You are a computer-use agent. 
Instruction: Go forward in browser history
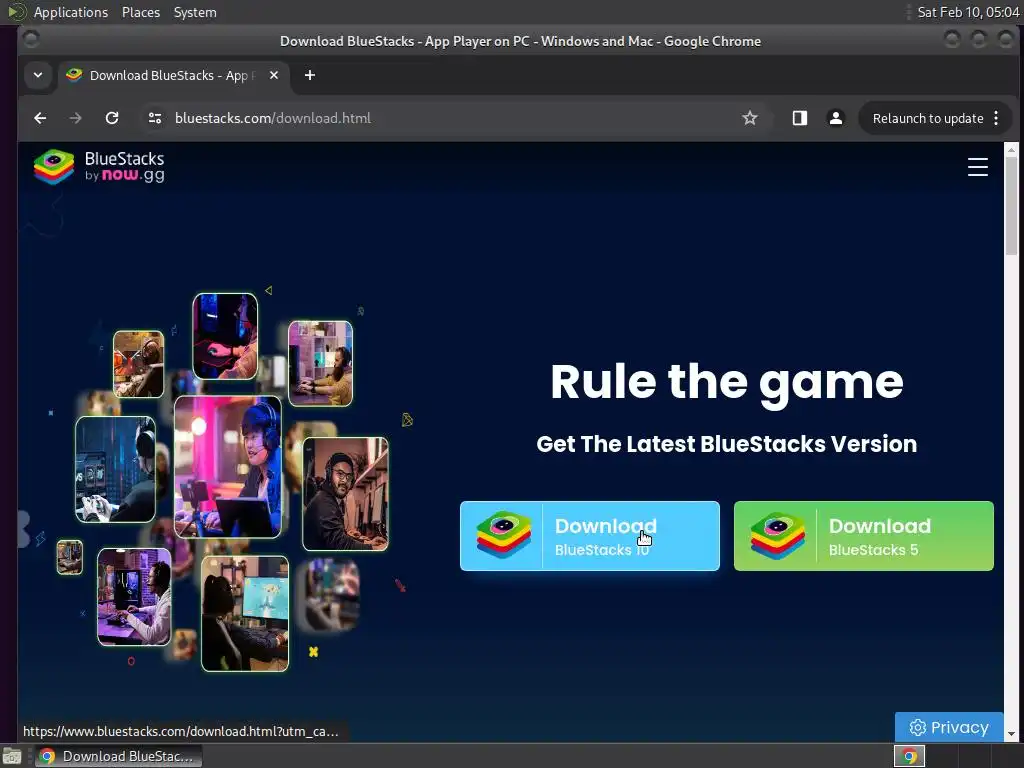[76, 118]
